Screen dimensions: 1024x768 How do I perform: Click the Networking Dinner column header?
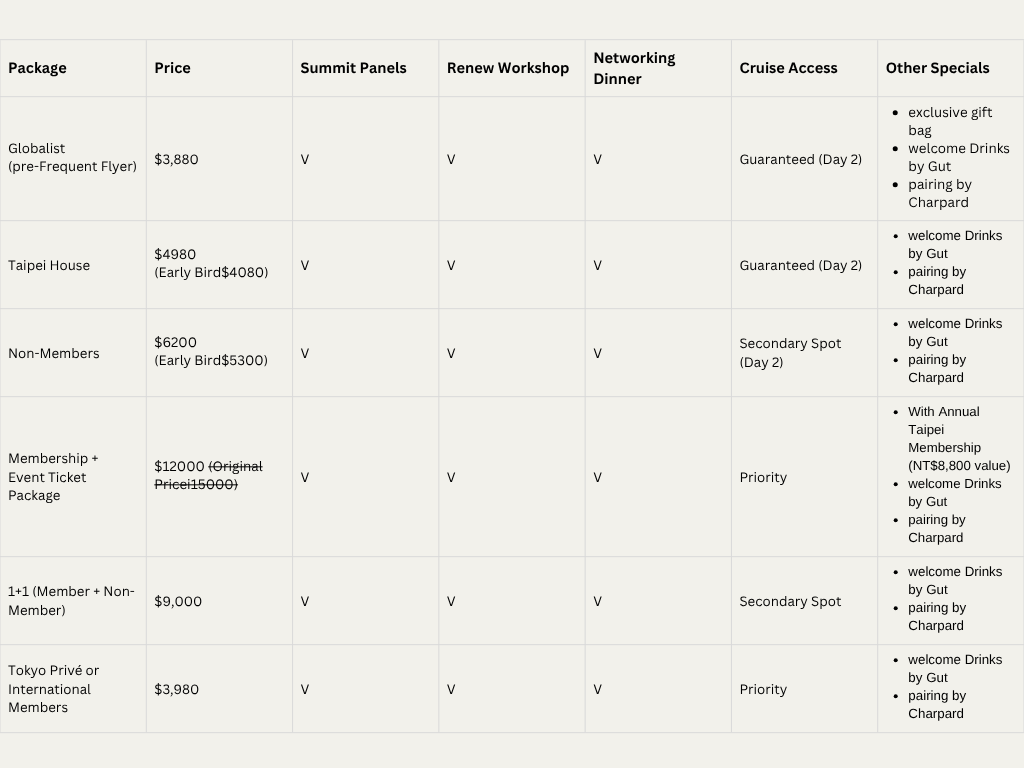click(x=634, y=68)
